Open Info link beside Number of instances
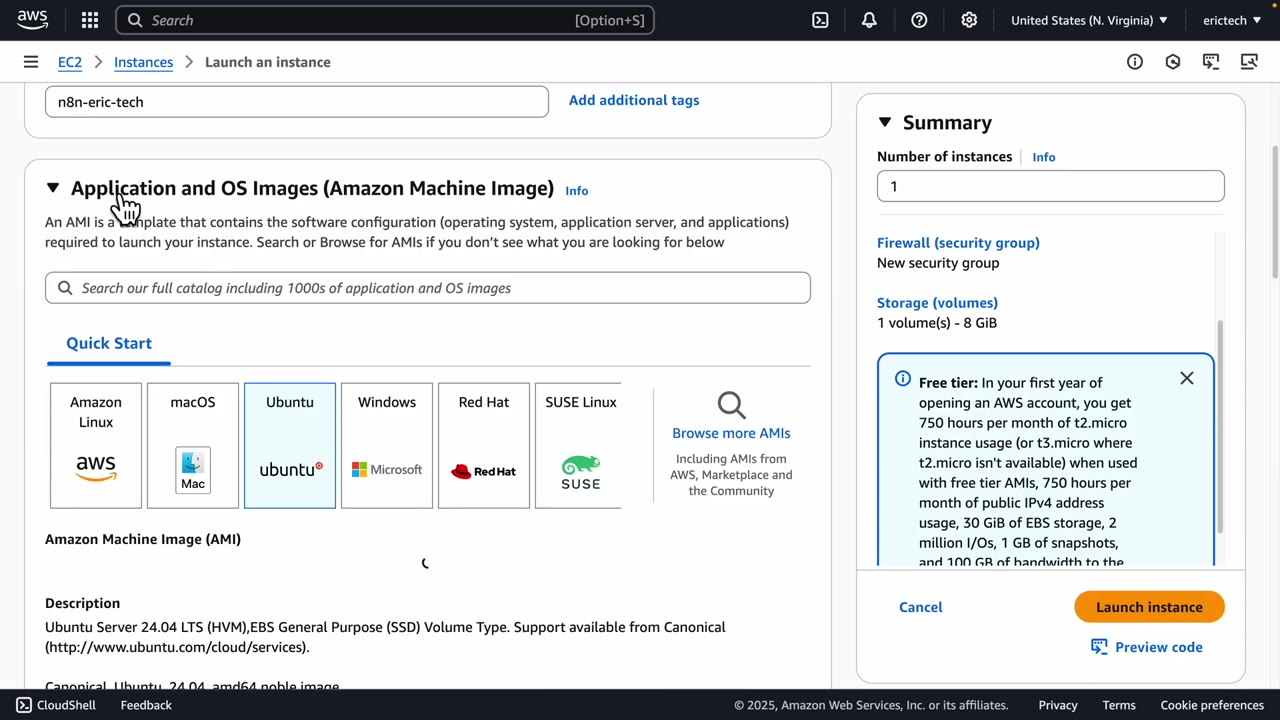 (1044, 157)
